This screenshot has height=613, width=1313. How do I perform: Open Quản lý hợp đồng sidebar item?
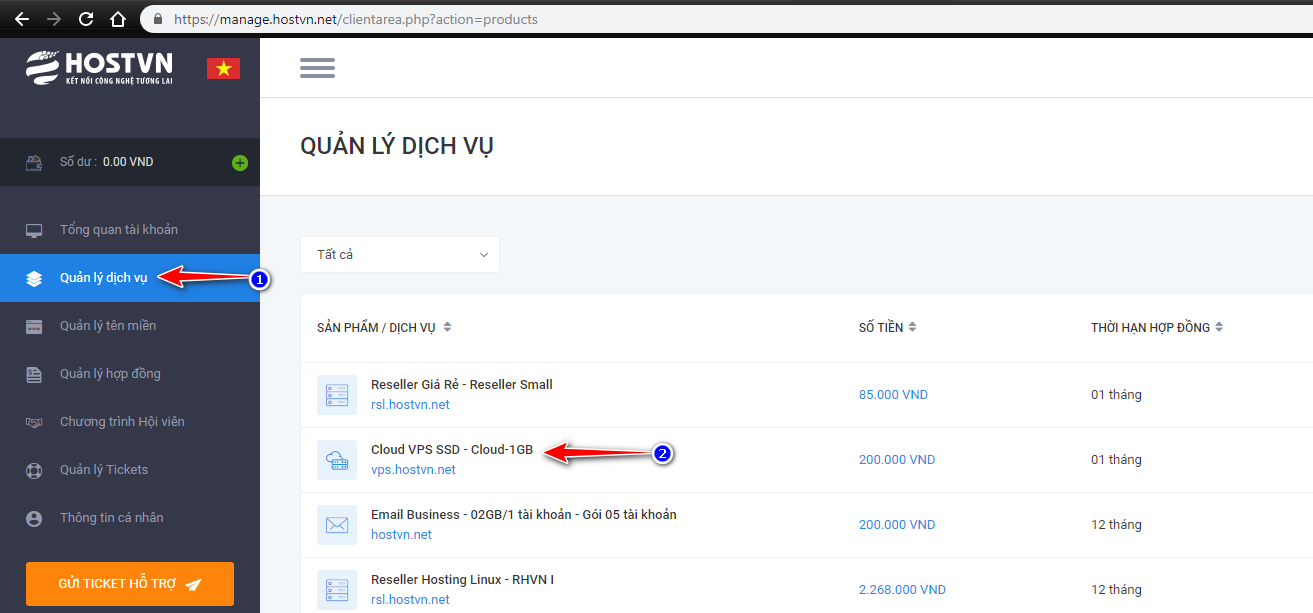coord(110,374)
